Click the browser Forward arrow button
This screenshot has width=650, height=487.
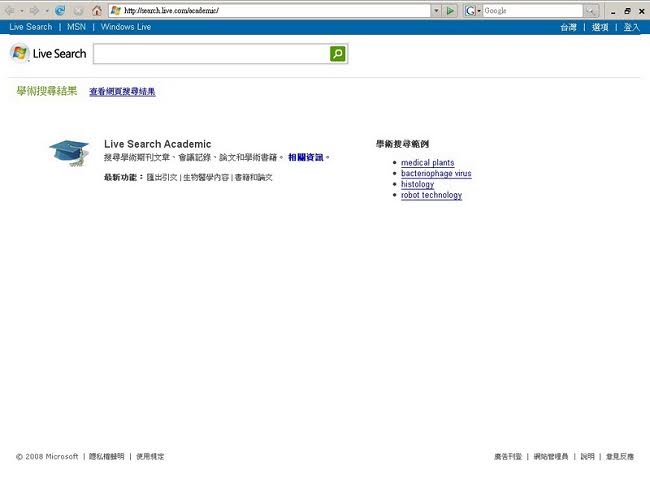pos(34,10)
